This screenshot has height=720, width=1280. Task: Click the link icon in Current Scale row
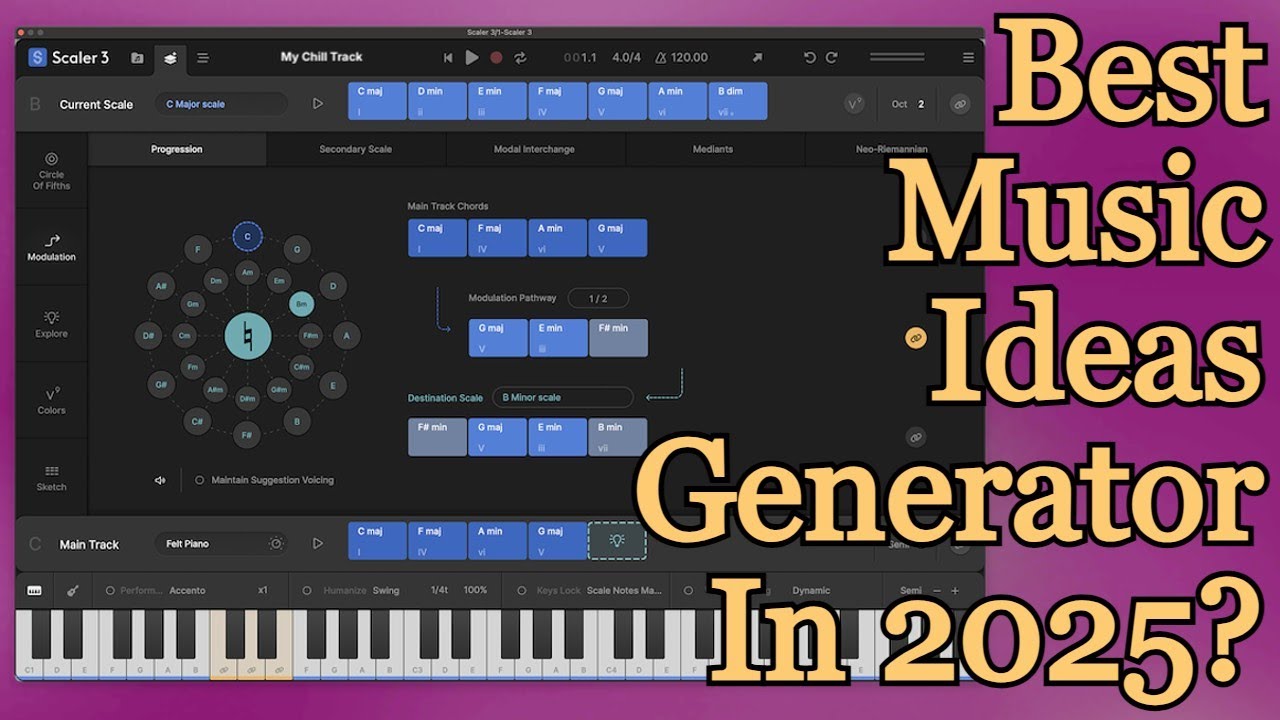coord(960,103)
